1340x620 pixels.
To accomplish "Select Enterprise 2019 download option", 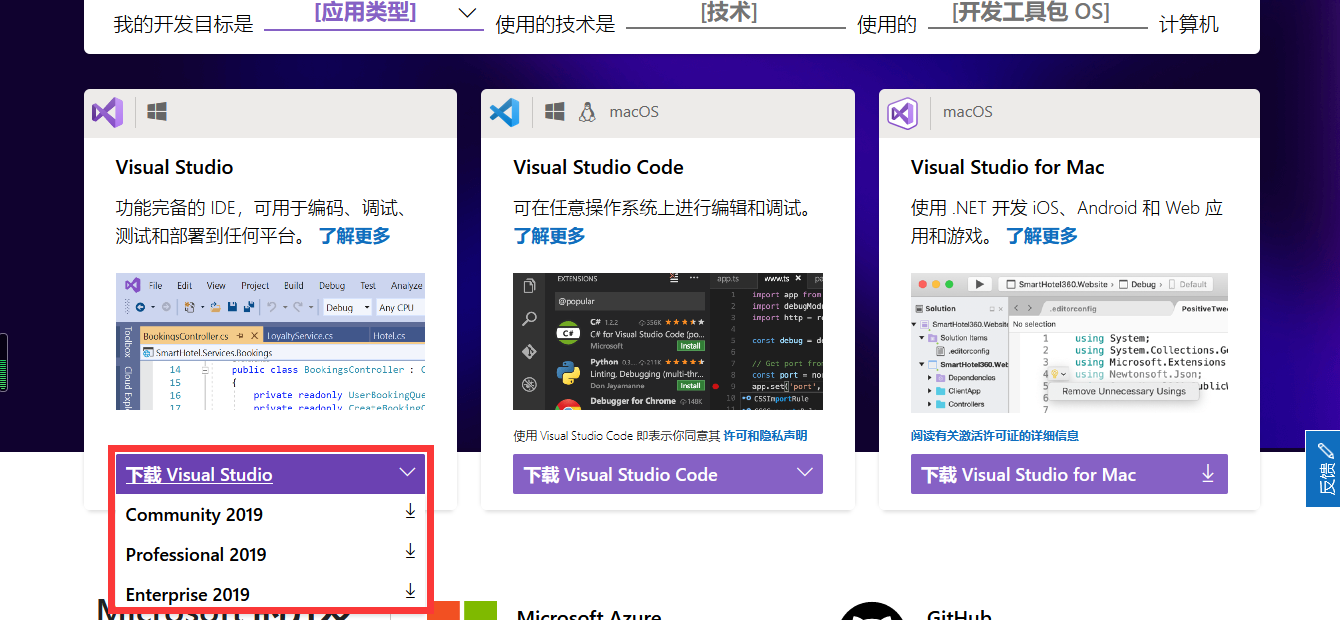I will (271, 594).
